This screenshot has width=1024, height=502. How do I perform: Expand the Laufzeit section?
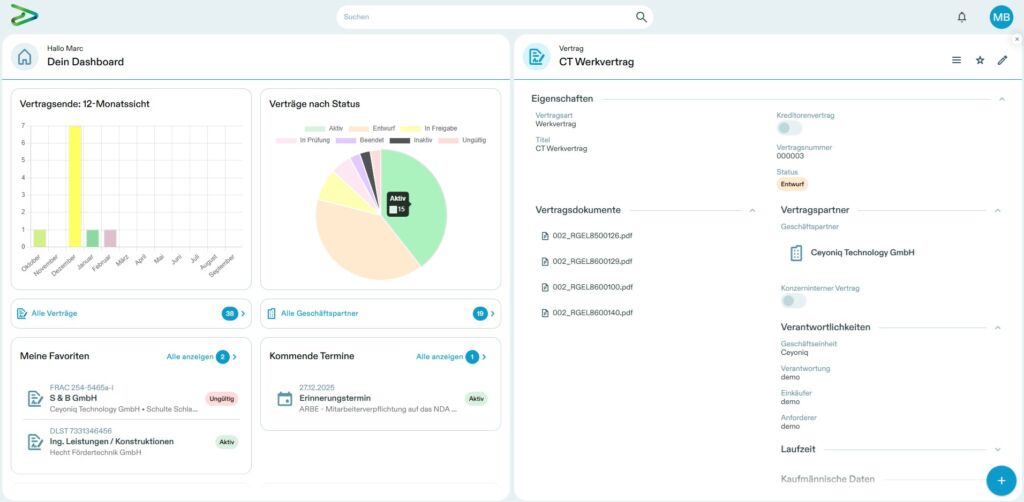(x=998, y=450)
